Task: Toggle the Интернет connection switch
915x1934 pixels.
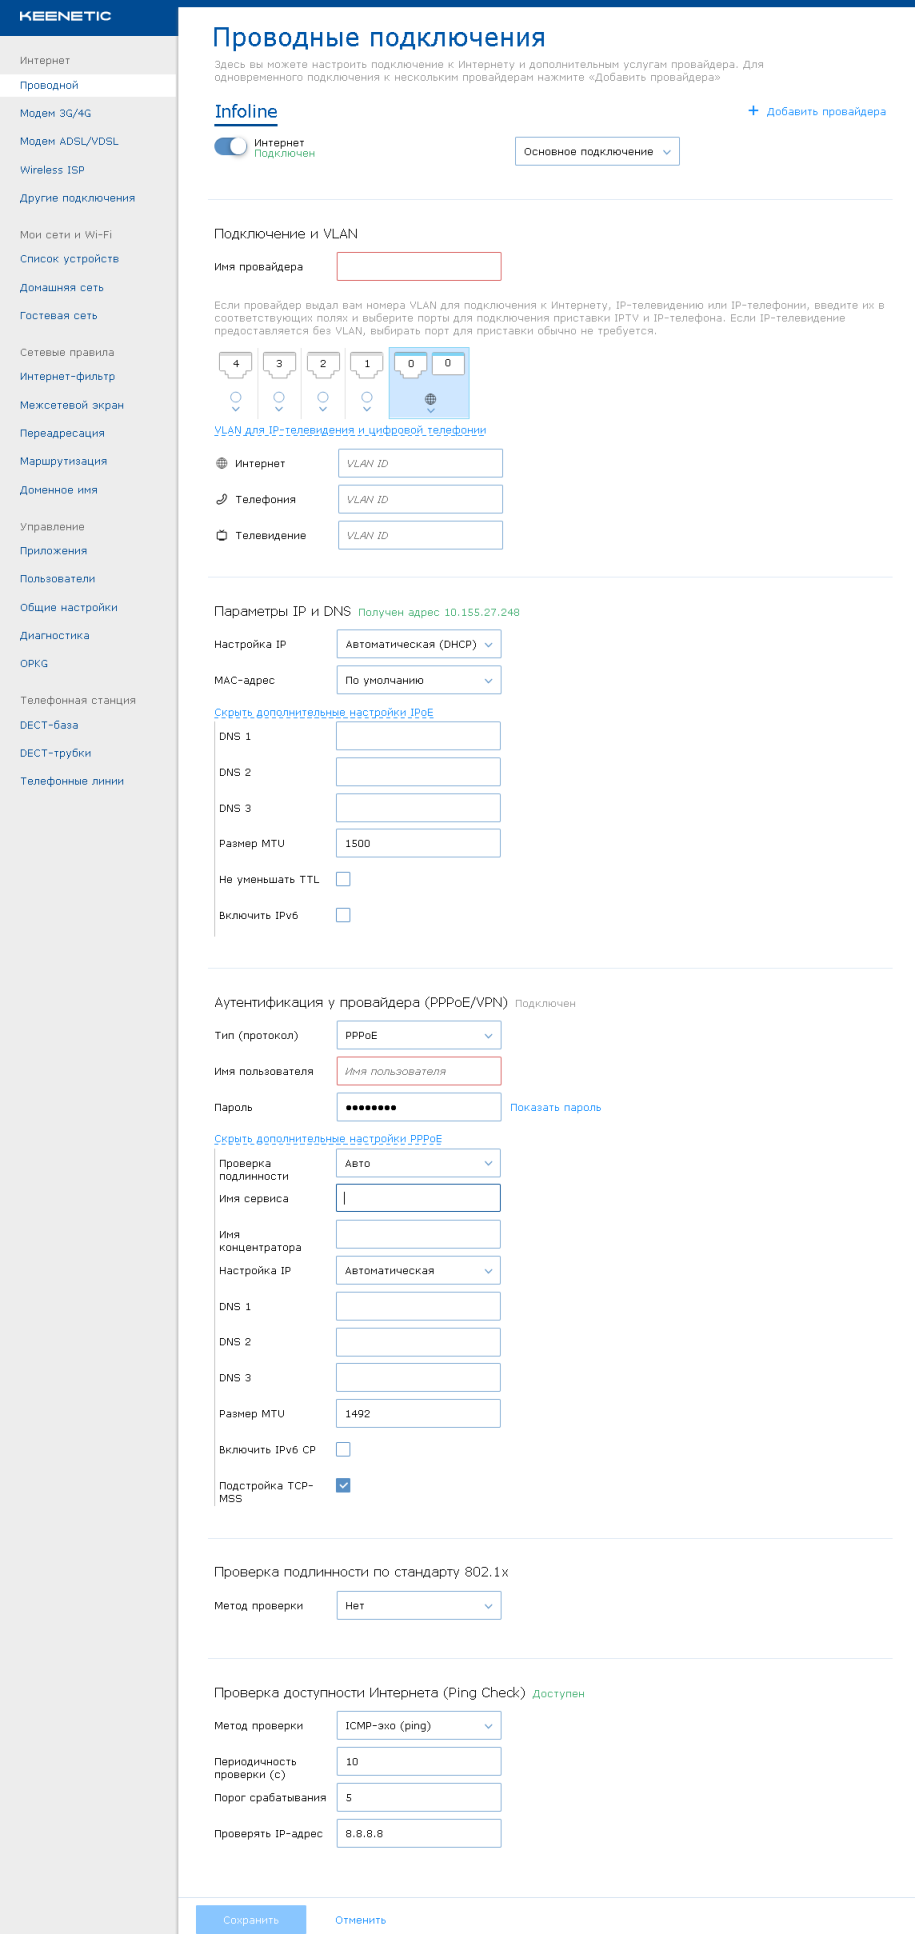Action: point(231,146)
